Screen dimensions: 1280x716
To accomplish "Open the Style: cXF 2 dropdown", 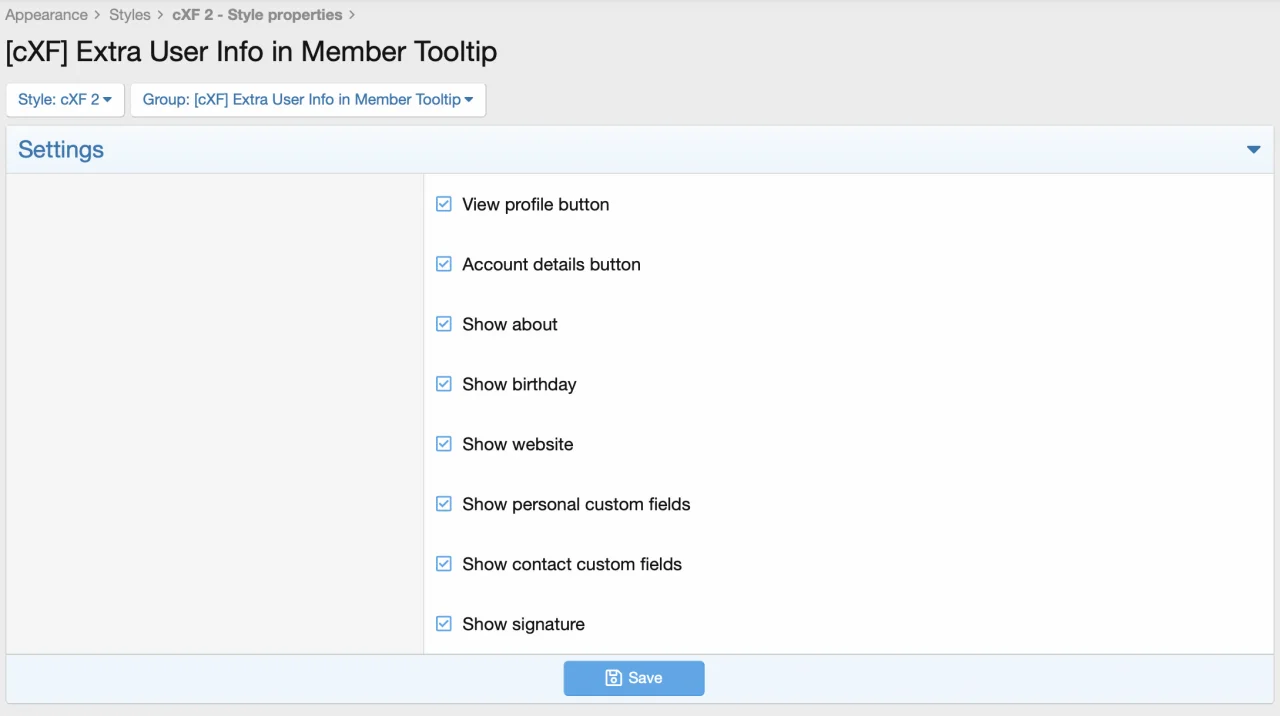I will pyautogui.click(x=64, y=99).
